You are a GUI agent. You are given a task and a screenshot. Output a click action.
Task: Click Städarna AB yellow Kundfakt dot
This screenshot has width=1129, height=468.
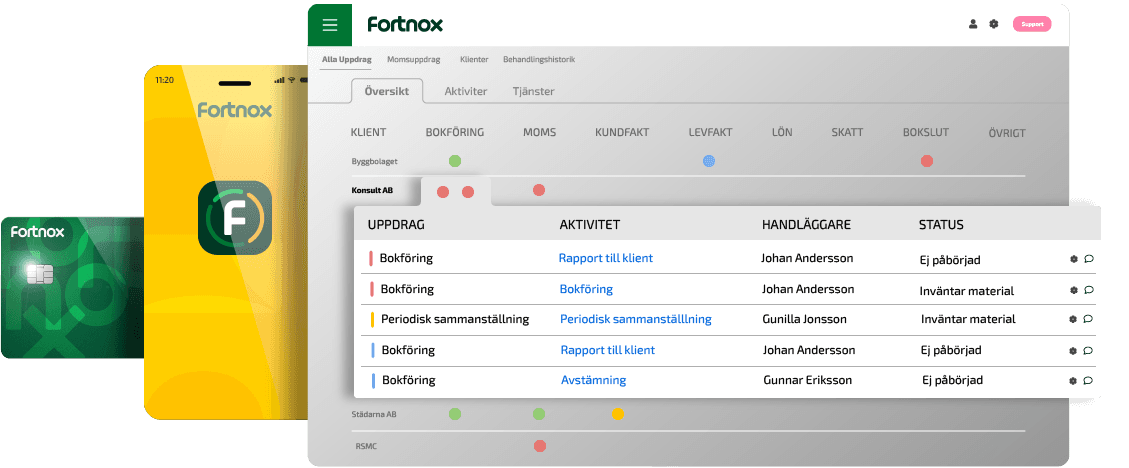pos(617,414)
